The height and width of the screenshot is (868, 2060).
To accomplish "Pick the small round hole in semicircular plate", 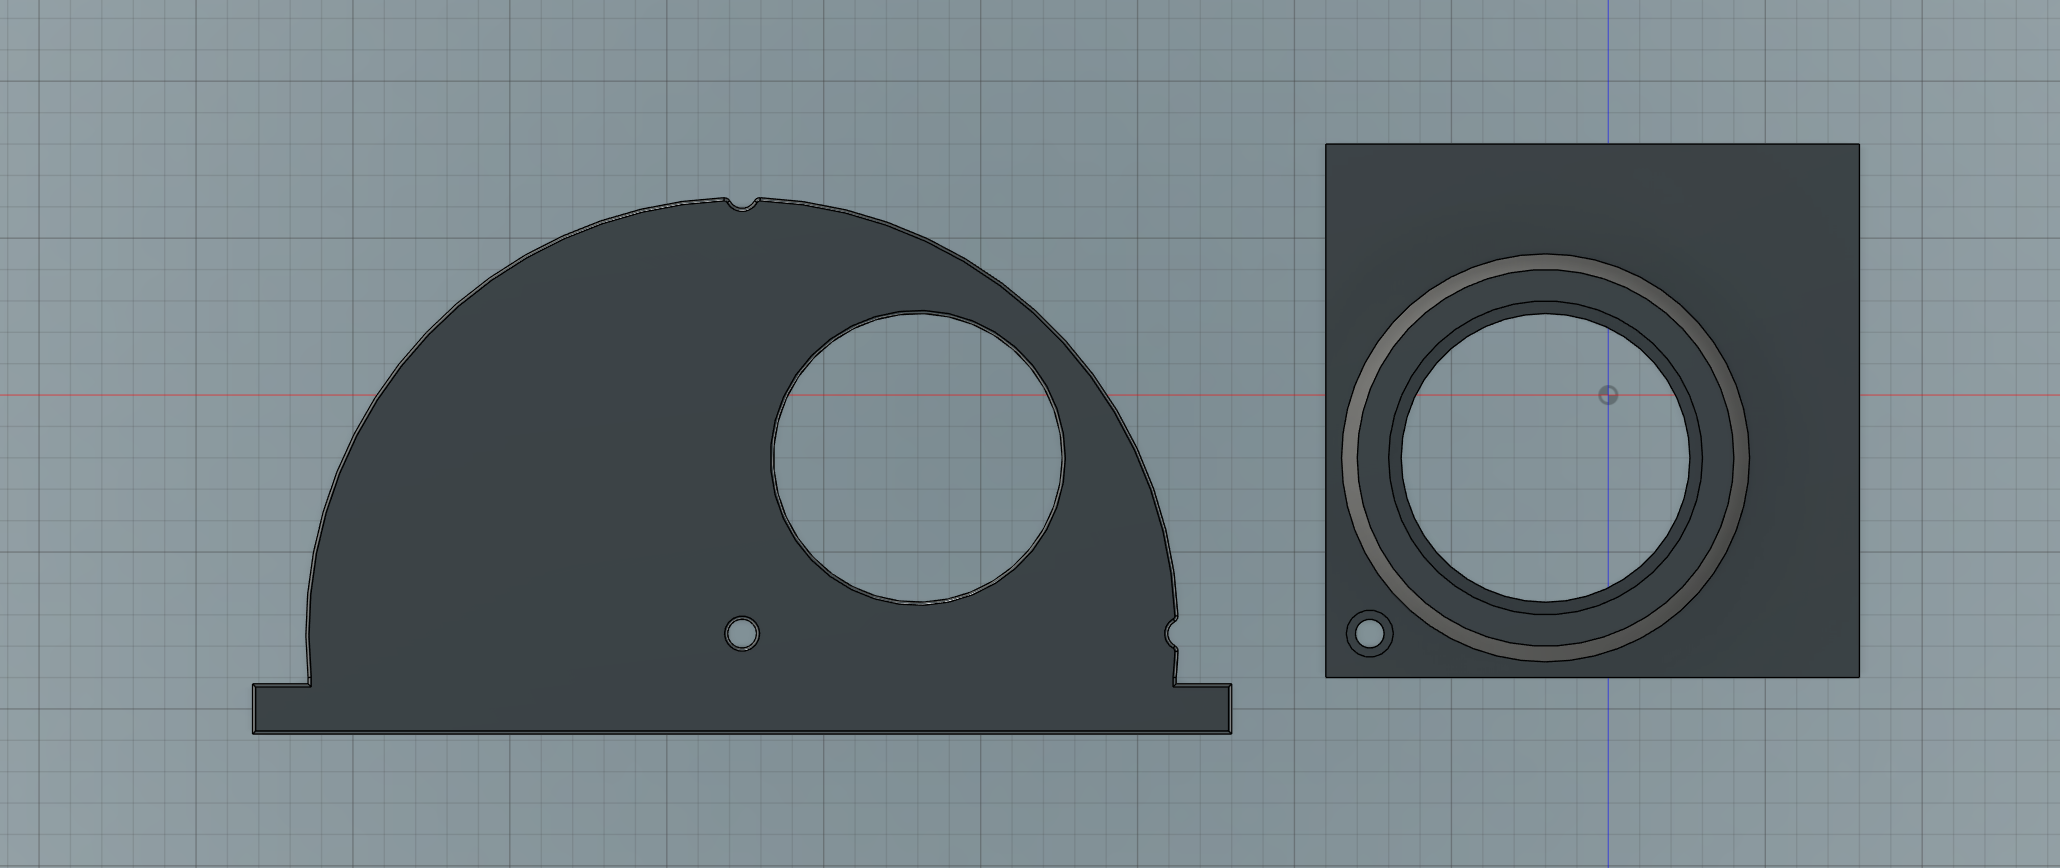I will tap(742, 634).
